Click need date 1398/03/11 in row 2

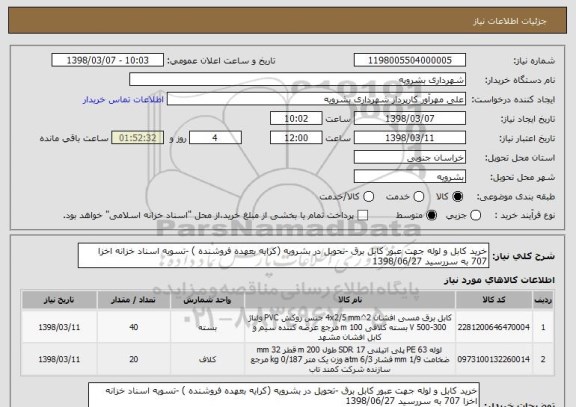coord(59,359)
